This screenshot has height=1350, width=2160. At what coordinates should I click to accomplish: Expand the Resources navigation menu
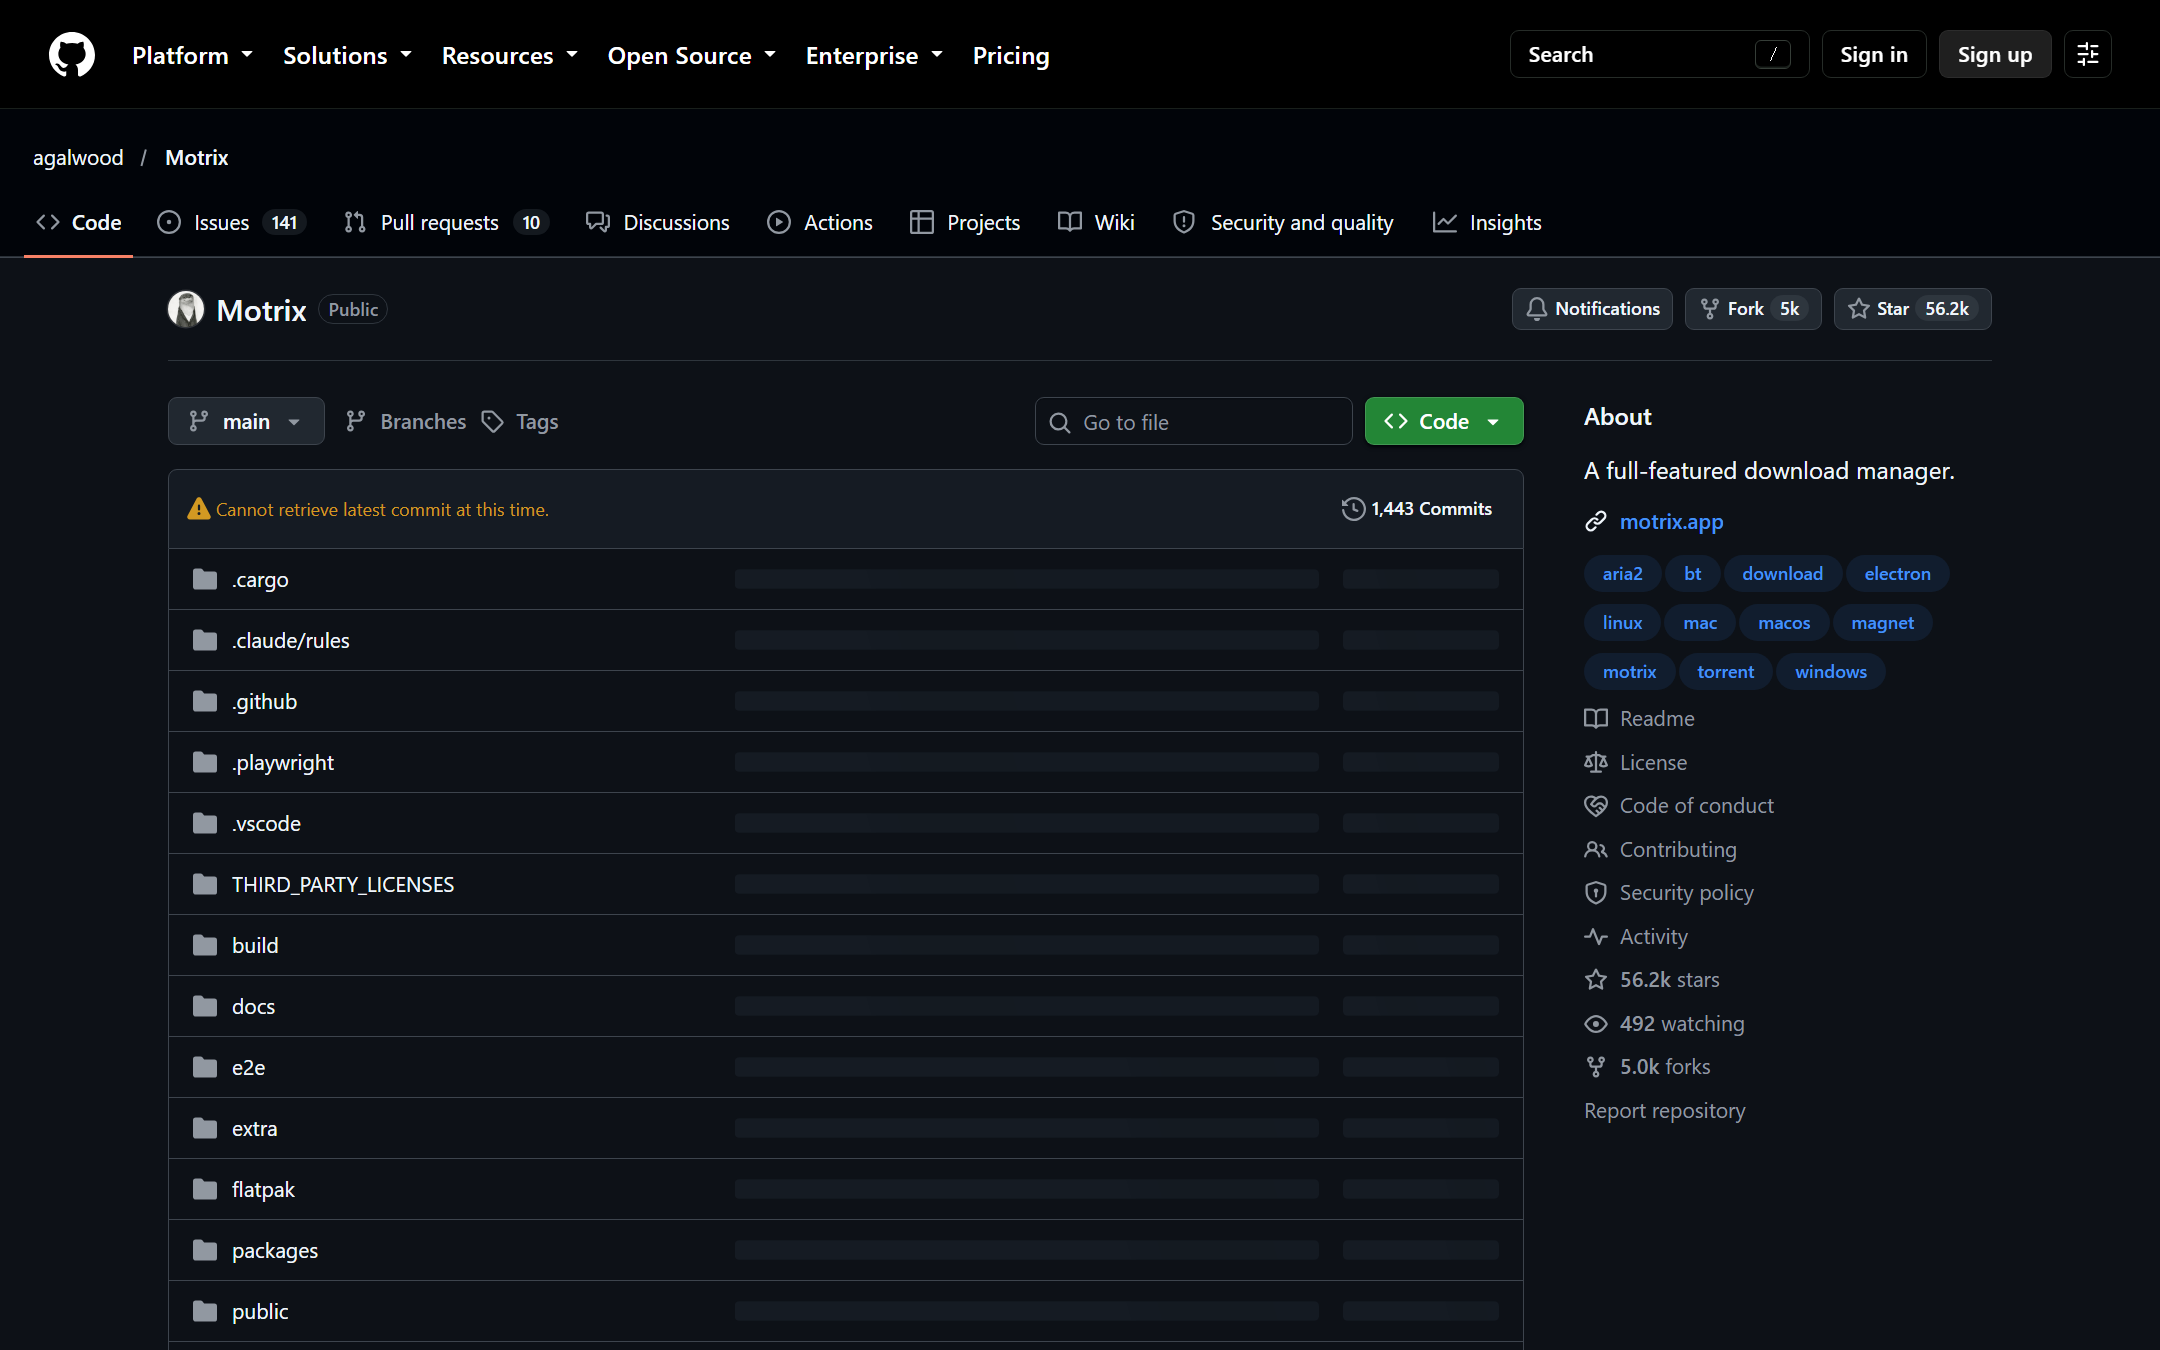[x=510, y=55]
